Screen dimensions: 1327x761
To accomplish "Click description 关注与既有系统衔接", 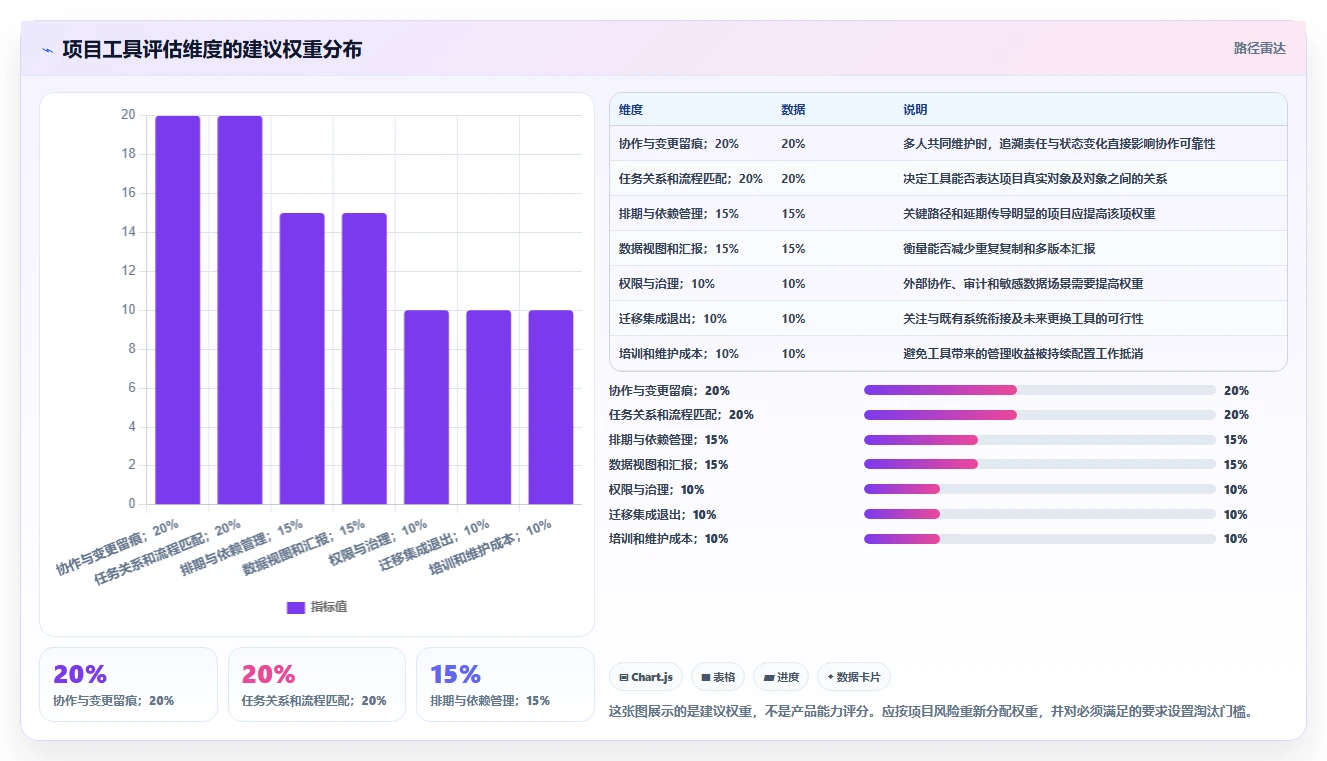I will [x=1023, y=318].
